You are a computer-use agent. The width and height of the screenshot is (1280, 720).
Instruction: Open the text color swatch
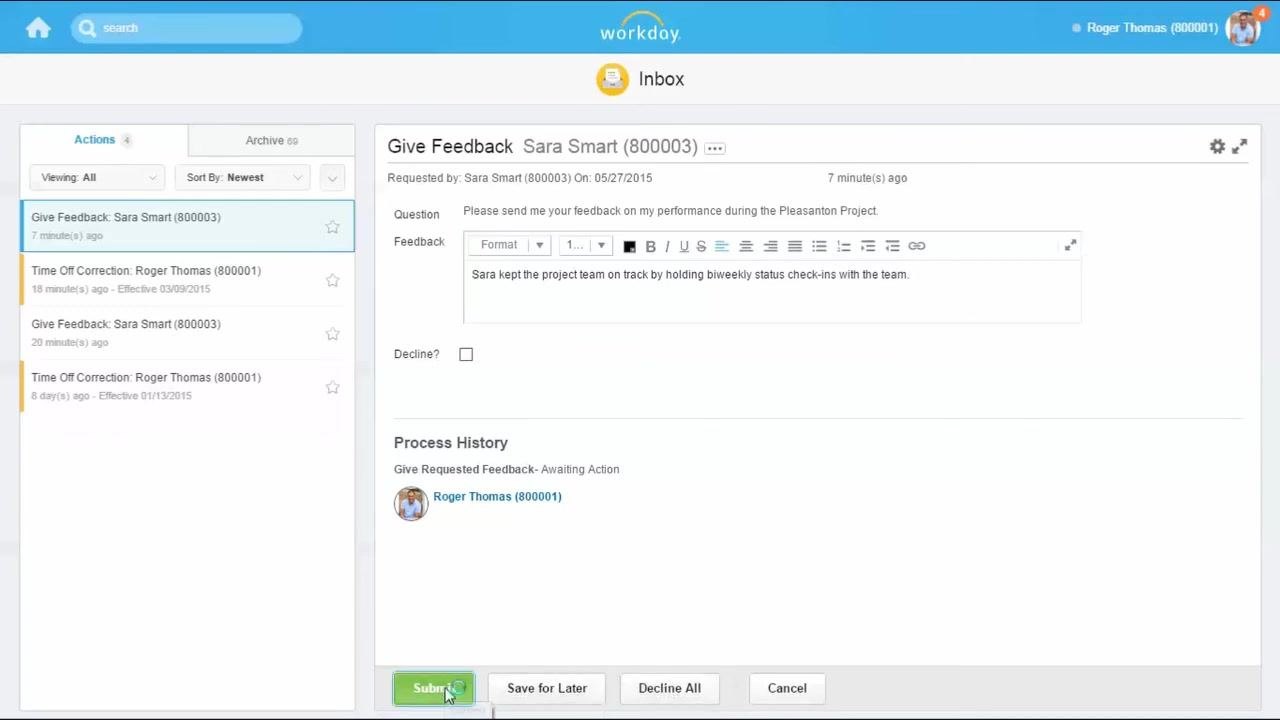click(629, 246)
